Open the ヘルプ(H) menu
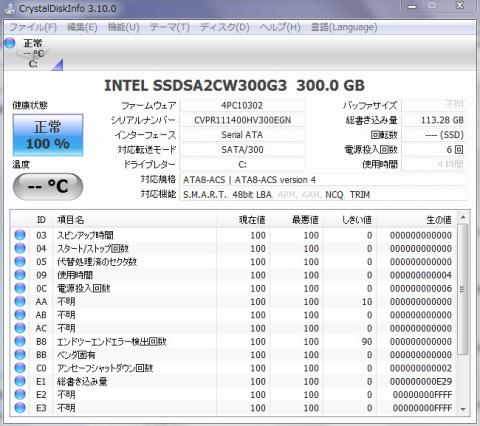The image size is (480, 426). click(x=280, y=27)
